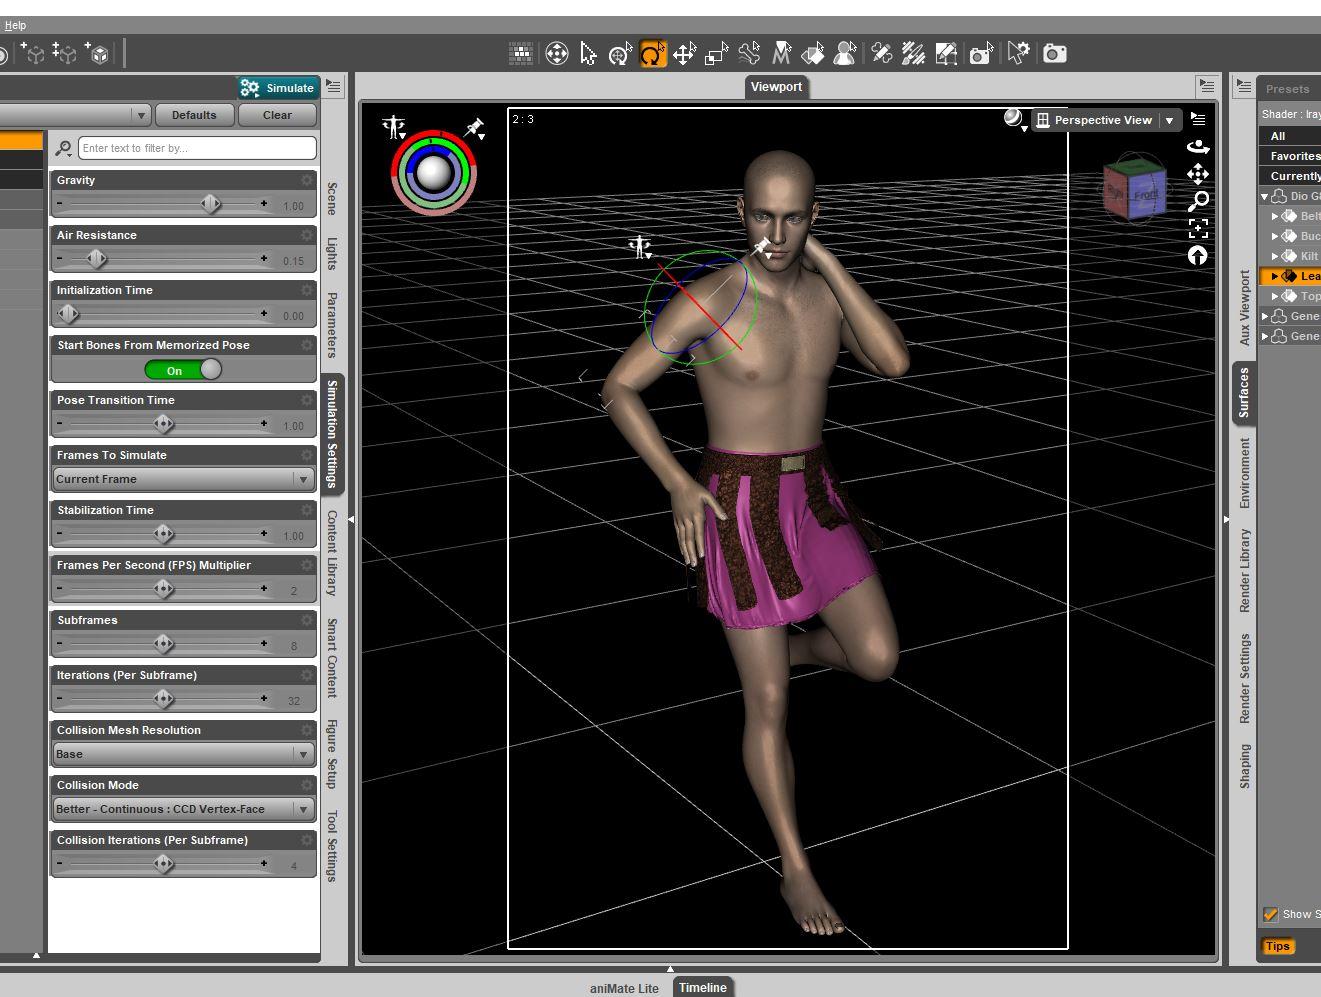Switch to the Parameters side tab
The image size is (1321, 997).
click(x=332, y=324)
